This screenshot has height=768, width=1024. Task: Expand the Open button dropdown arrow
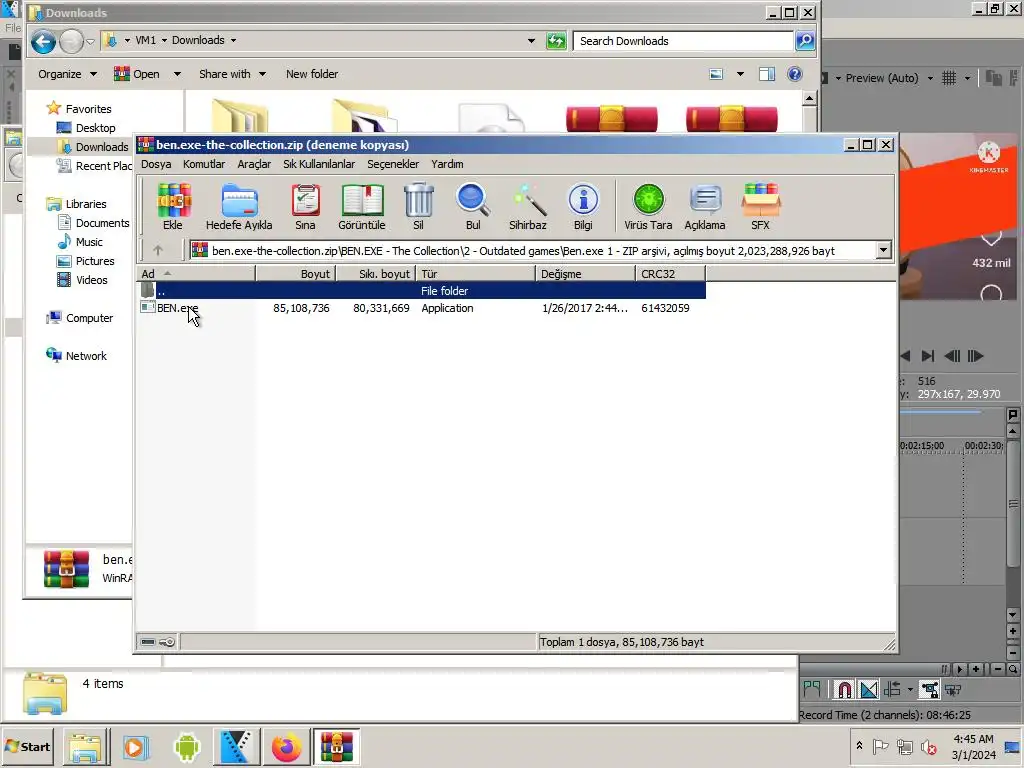177,74
